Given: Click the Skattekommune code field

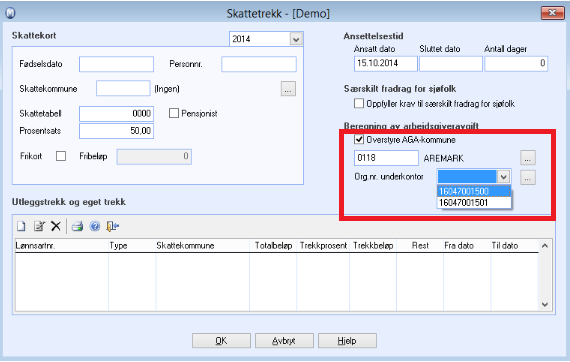Looking at the screenshot, I should point(123,88).
